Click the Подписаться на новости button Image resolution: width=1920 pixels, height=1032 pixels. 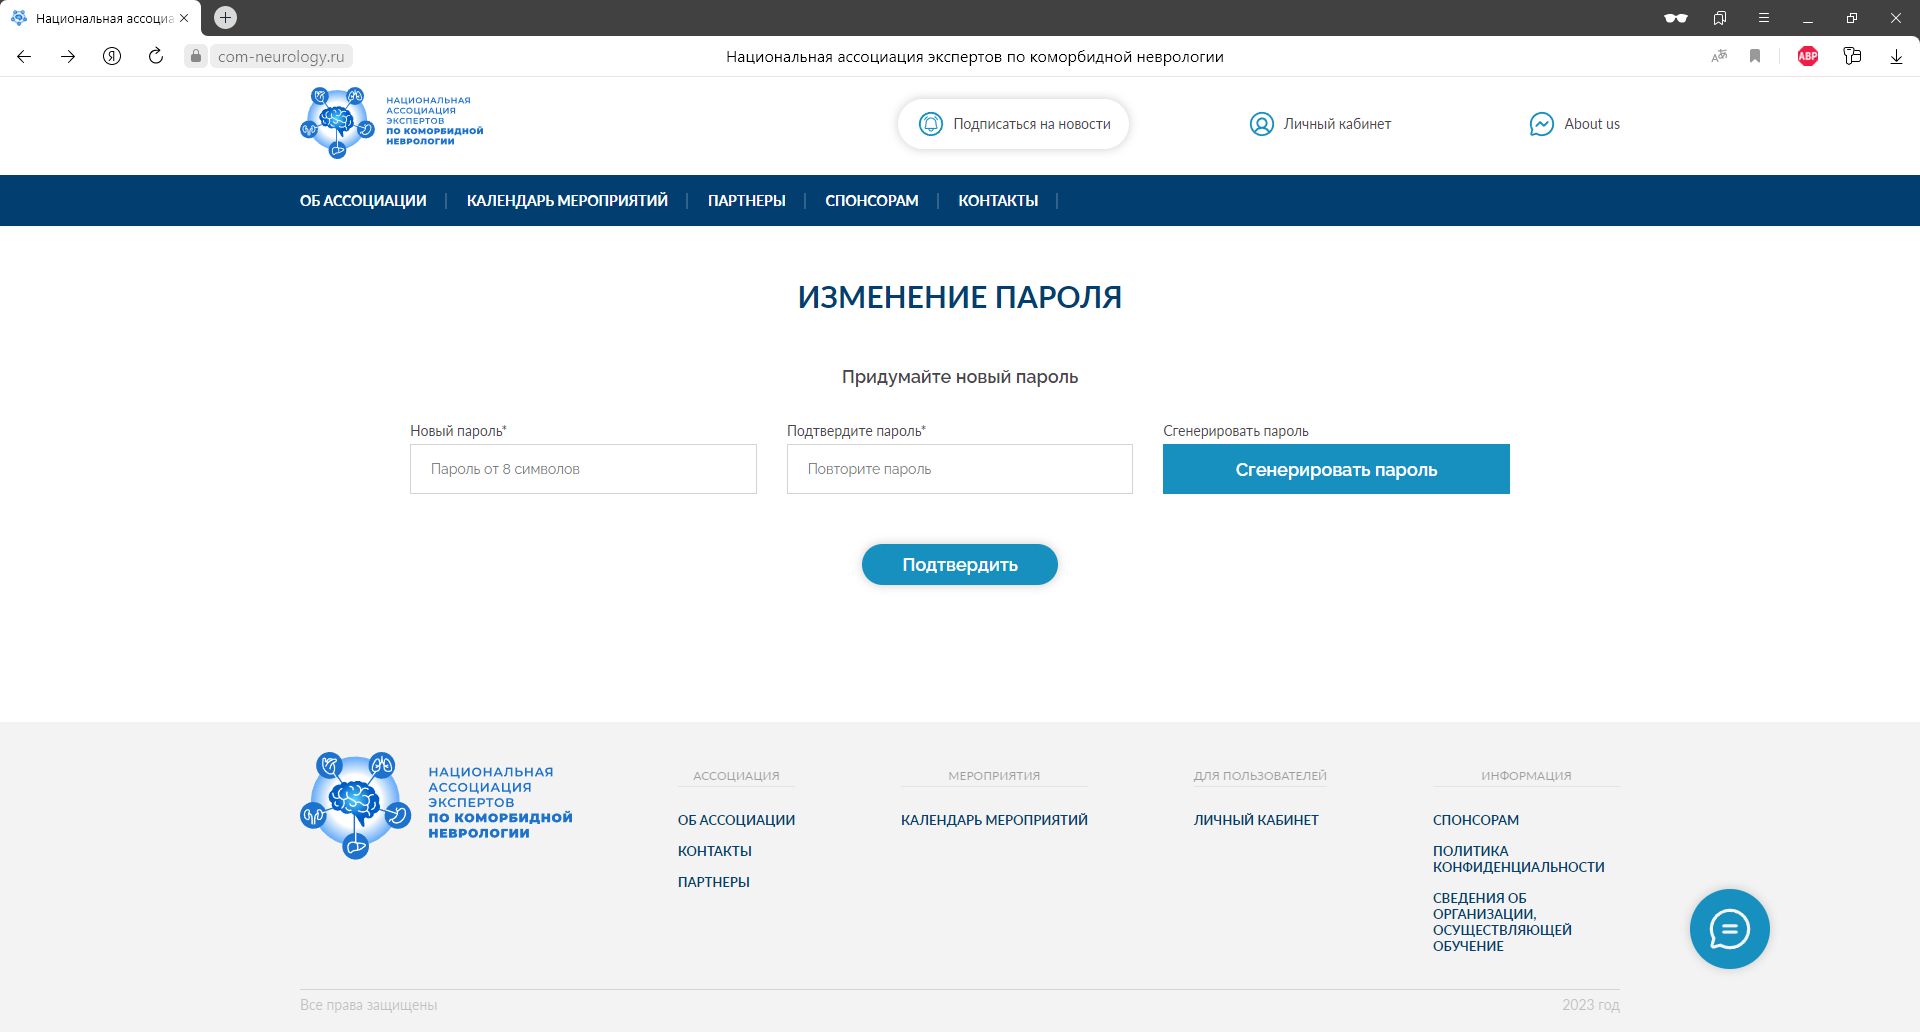tap(1013, 124)
